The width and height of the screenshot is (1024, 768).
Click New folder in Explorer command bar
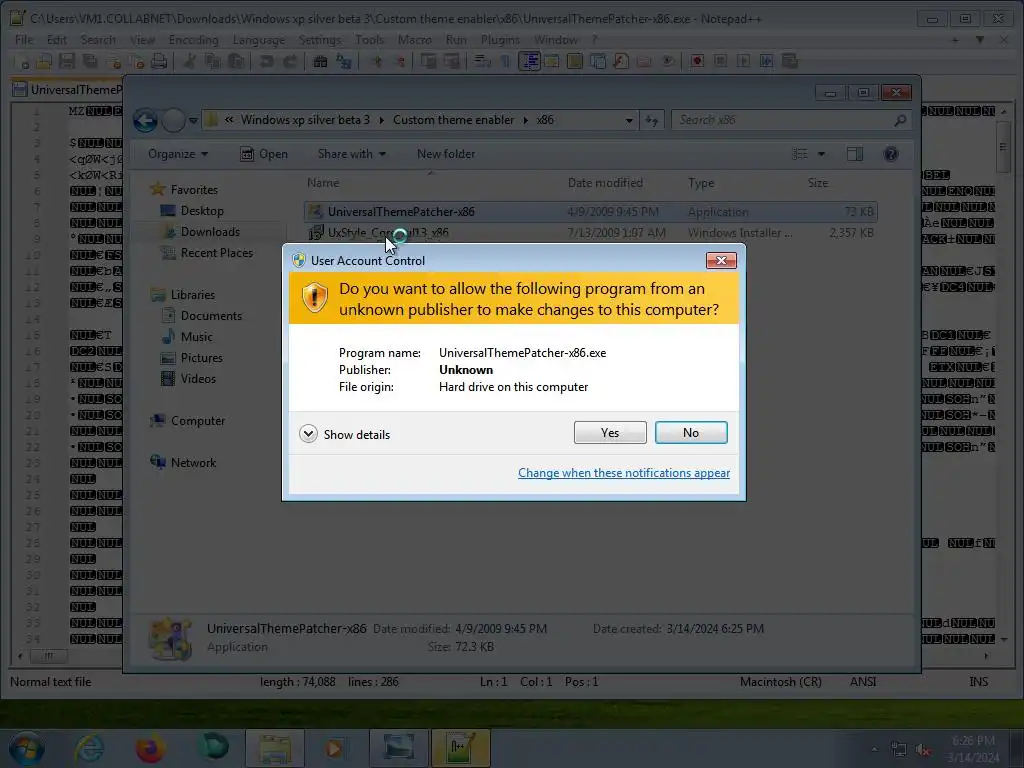click(446, 154)
